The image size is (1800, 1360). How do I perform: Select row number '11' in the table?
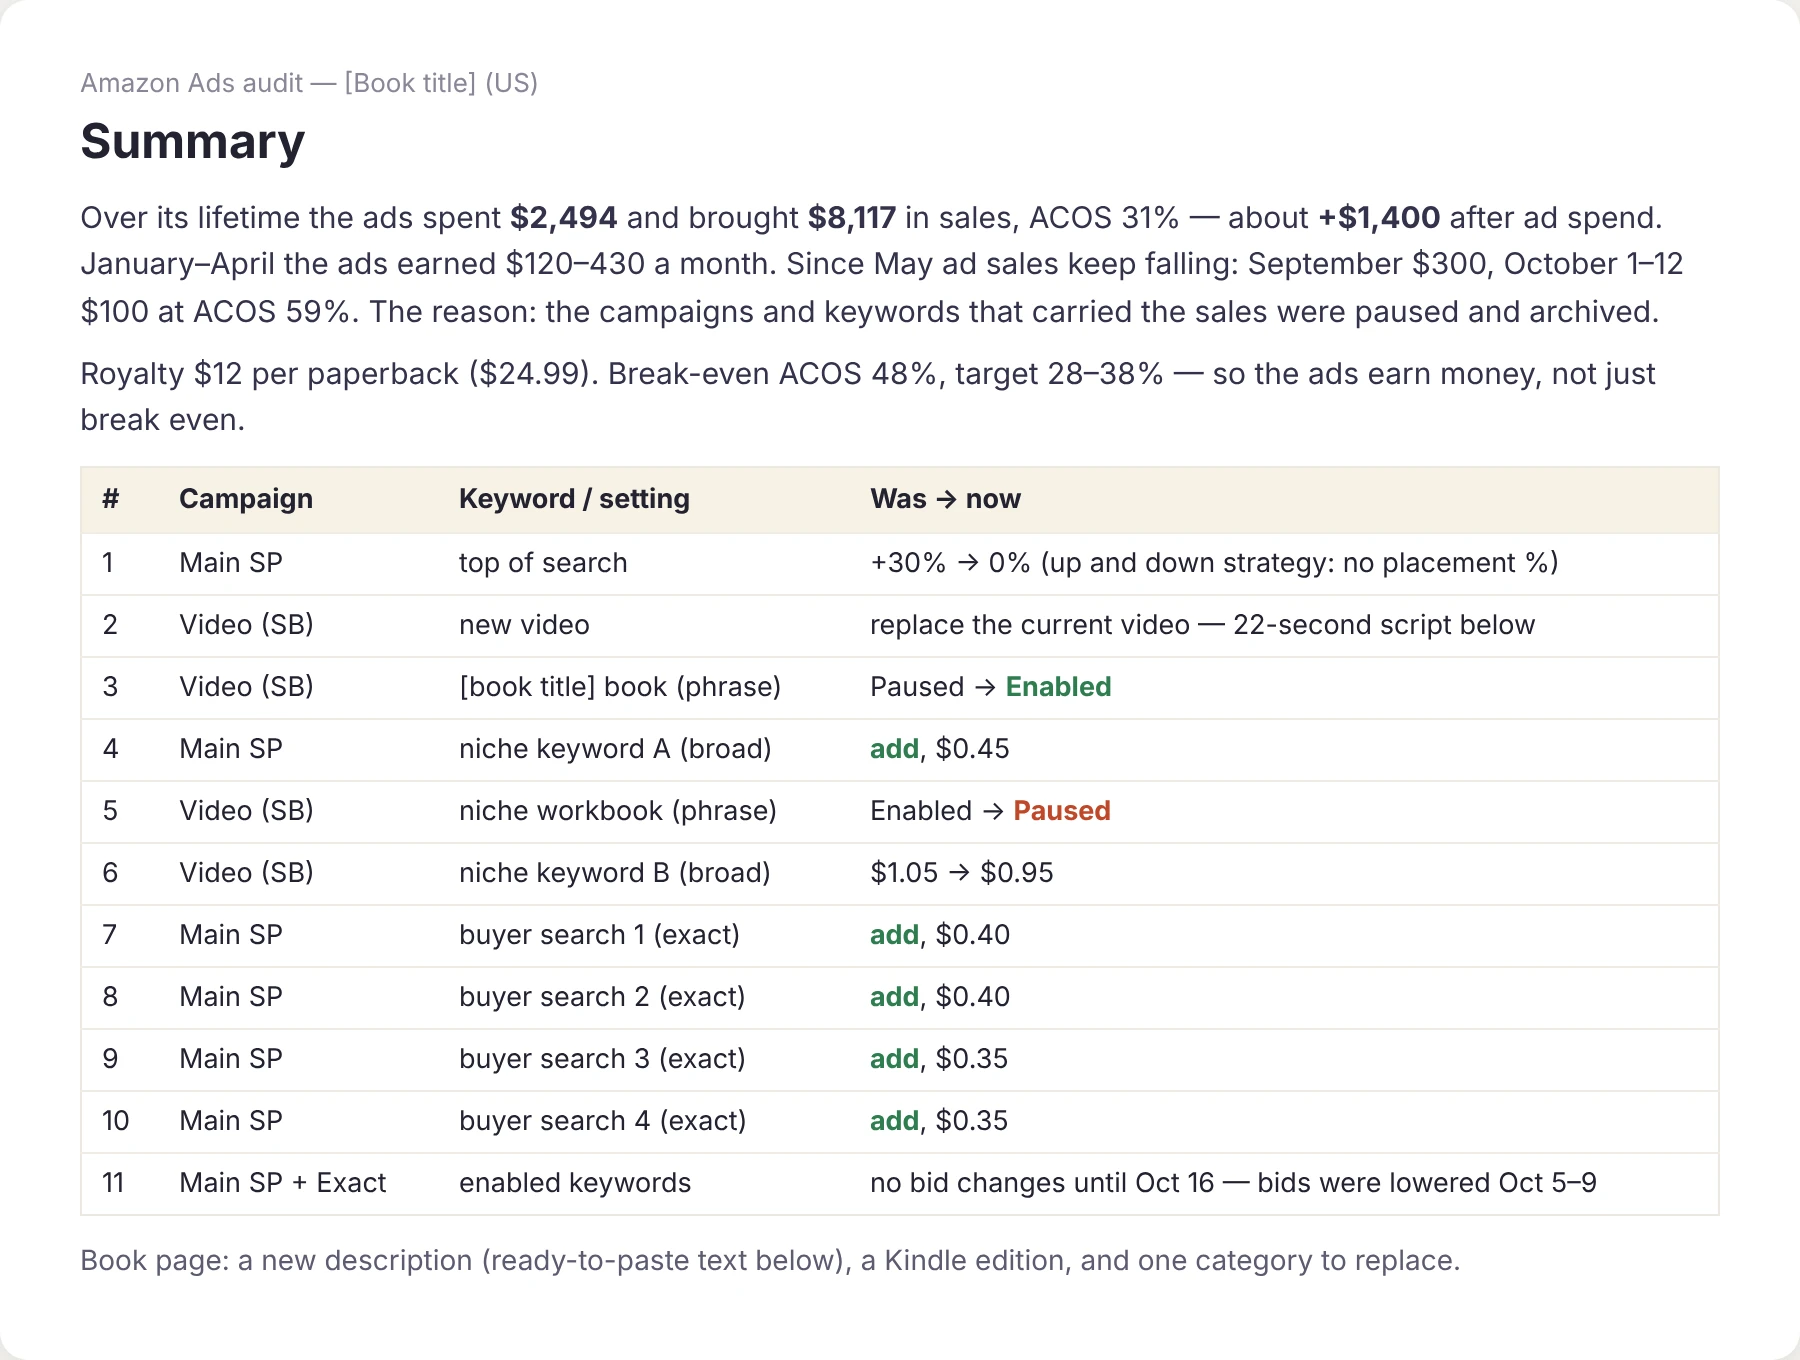113,1183
